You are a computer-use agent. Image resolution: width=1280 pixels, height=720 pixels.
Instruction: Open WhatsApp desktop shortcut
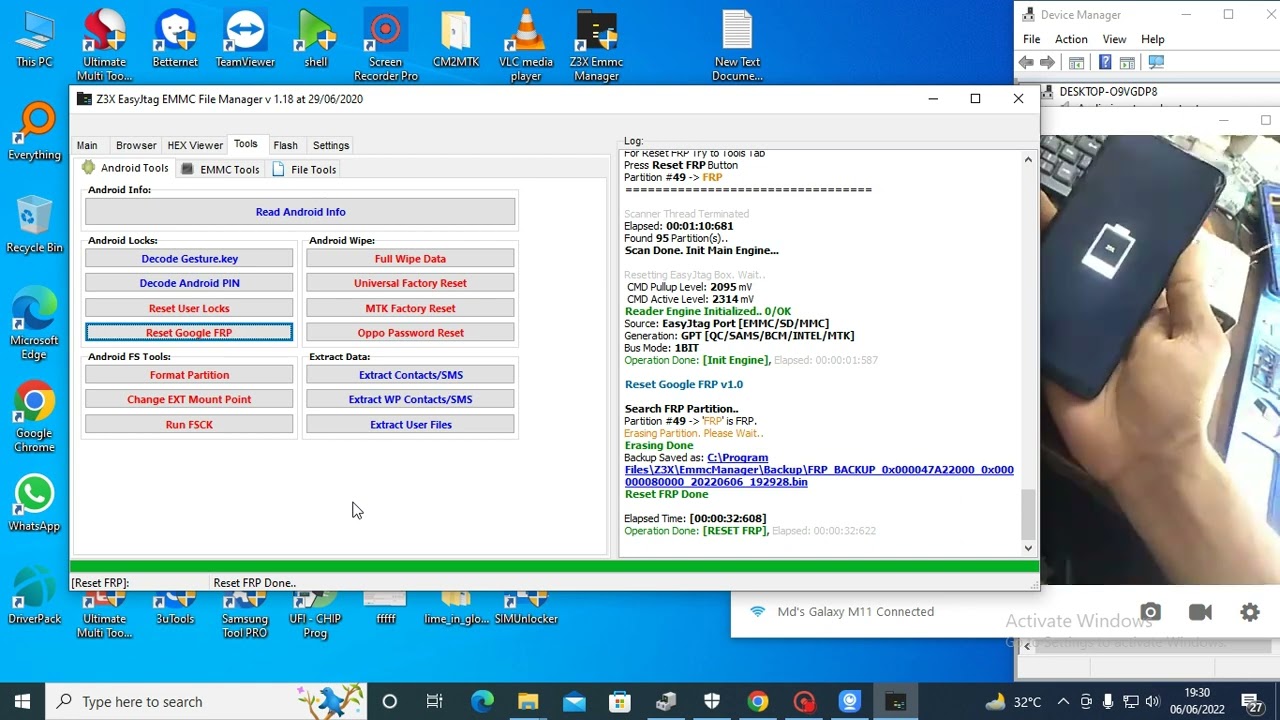[34, 503]
